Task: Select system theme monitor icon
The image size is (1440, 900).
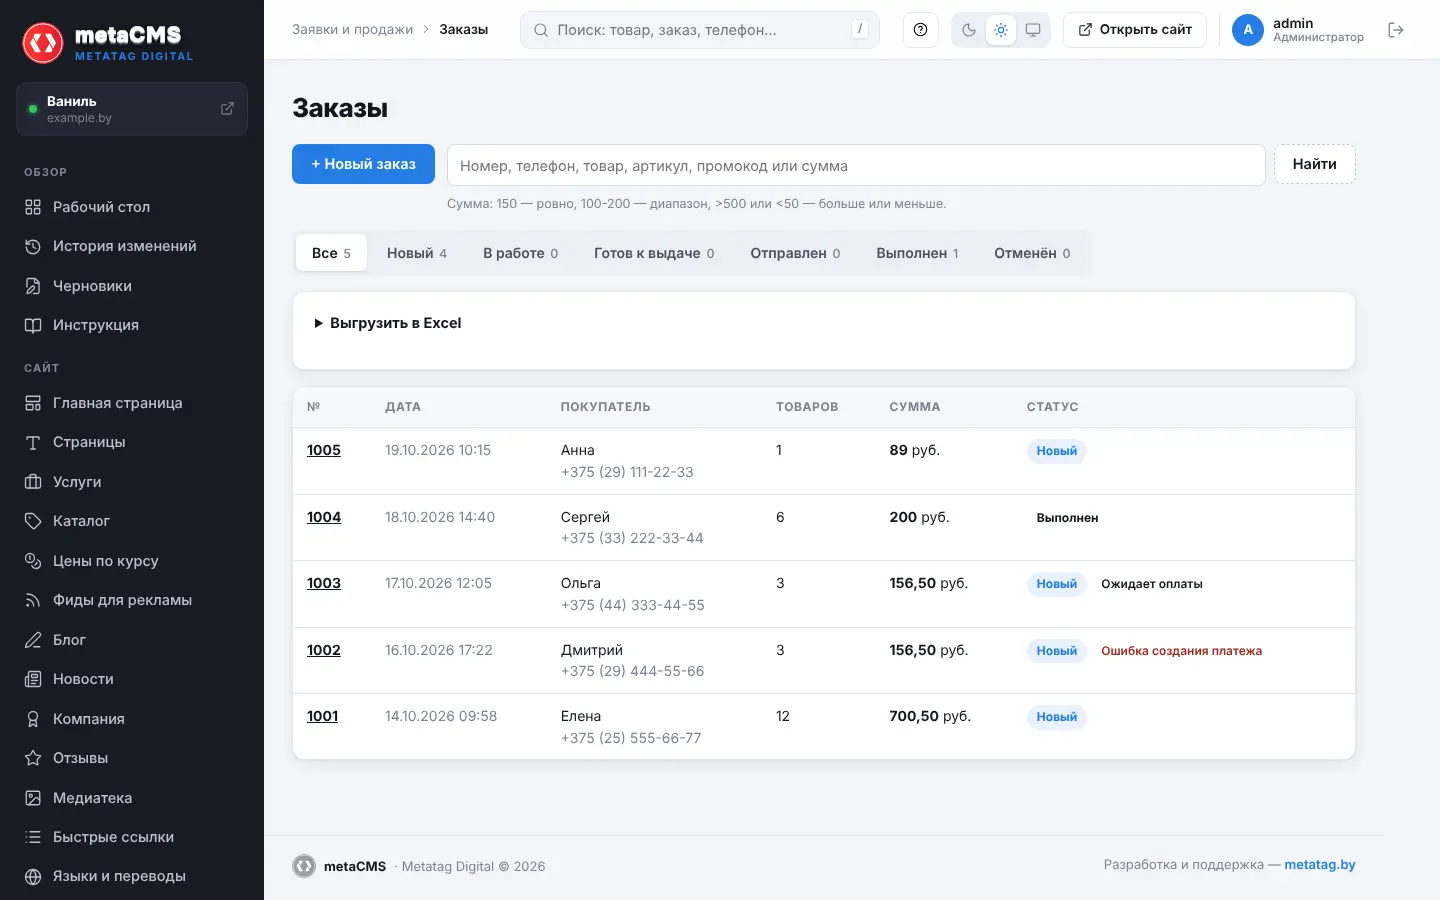Action: (1033, 30)
